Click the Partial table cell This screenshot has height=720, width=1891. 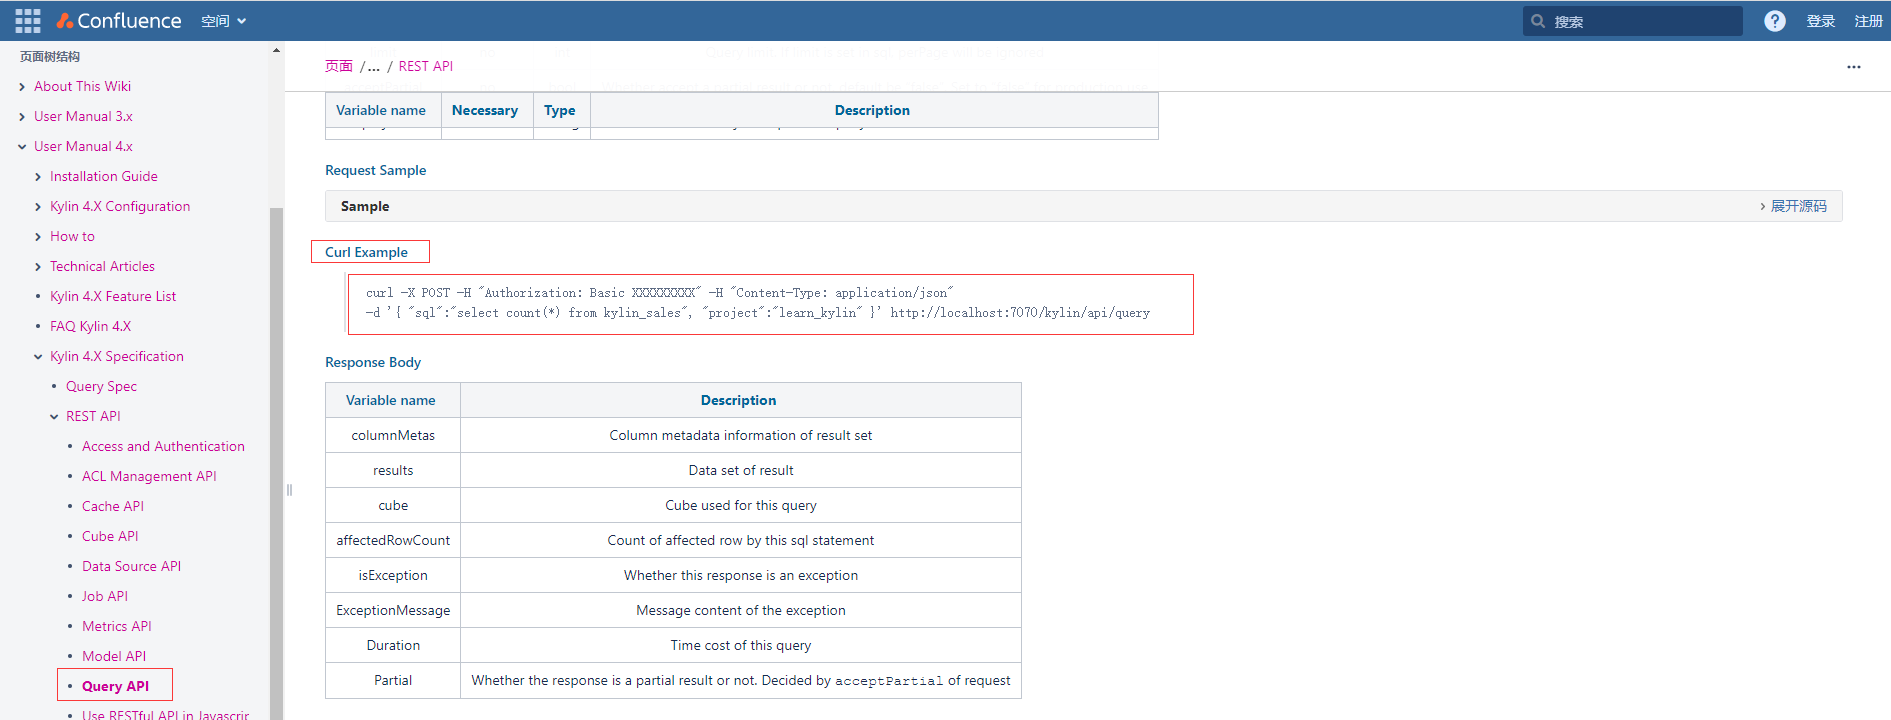tap(393, 680)
